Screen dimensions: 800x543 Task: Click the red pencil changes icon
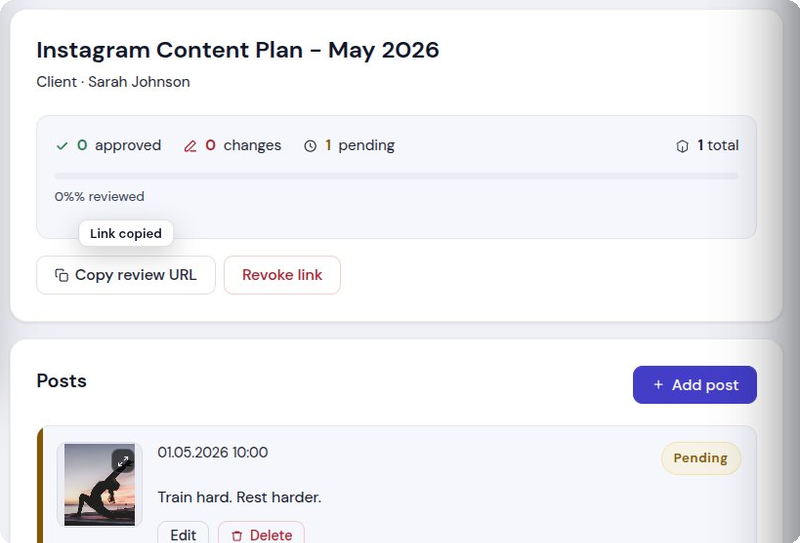click(x=190, y=146)
